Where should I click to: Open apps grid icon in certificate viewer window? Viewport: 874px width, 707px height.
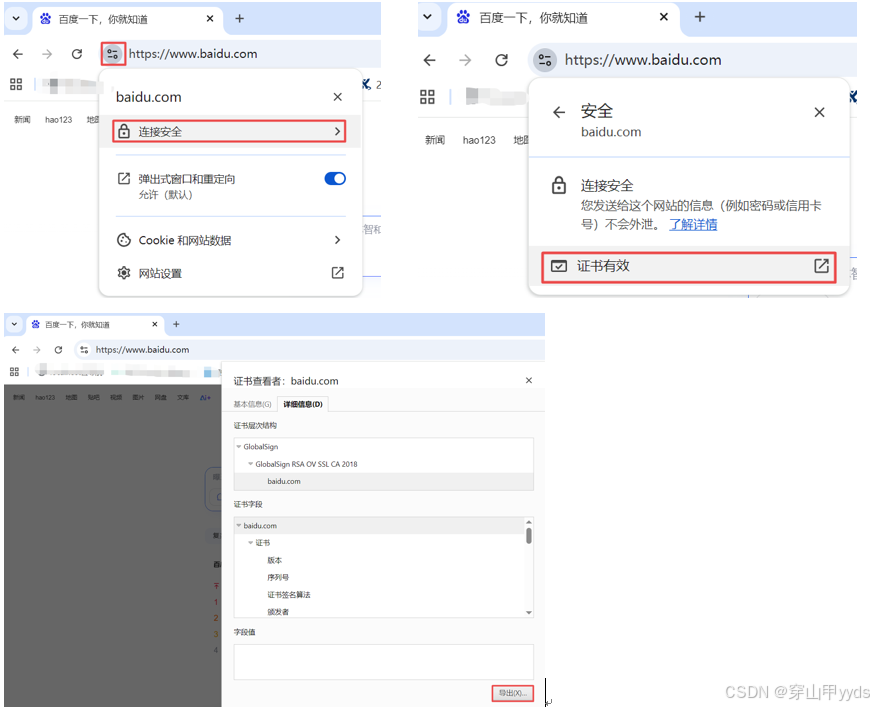14,371
